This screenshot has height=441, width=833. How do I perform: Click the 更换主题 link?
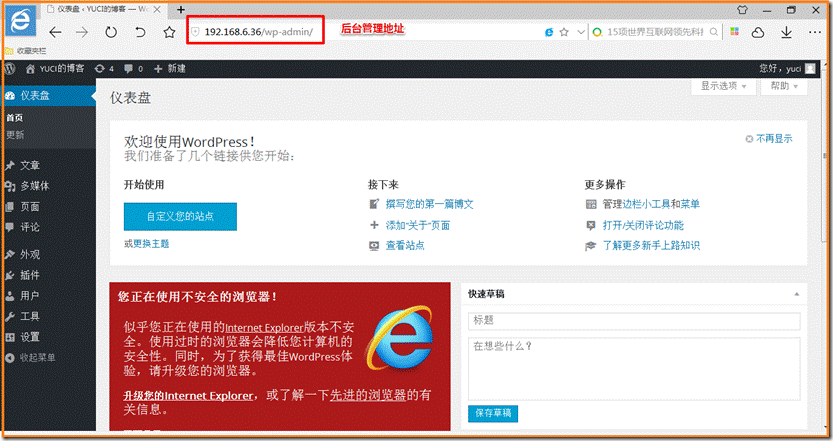(151, 244)
